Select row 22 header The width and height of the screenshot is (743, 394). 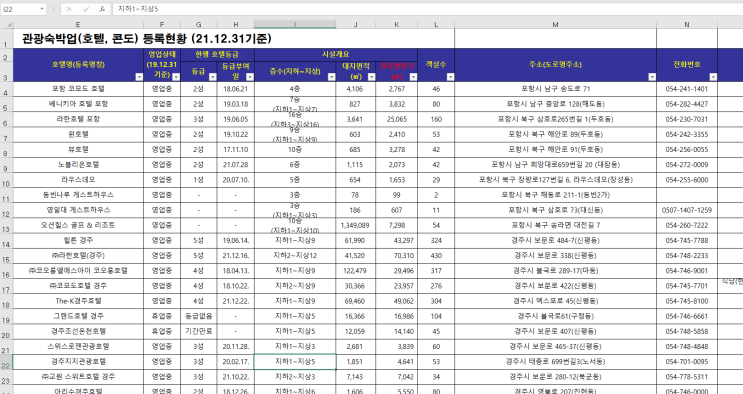click(x=6, y=362)
